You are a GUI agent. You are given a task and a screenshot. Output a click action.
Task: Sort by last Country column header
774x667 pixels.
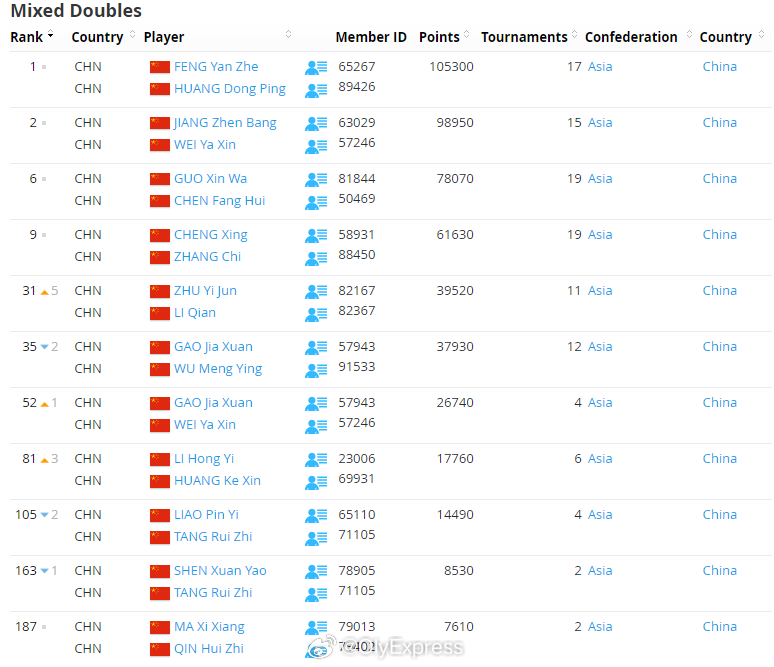pos(732,37)
